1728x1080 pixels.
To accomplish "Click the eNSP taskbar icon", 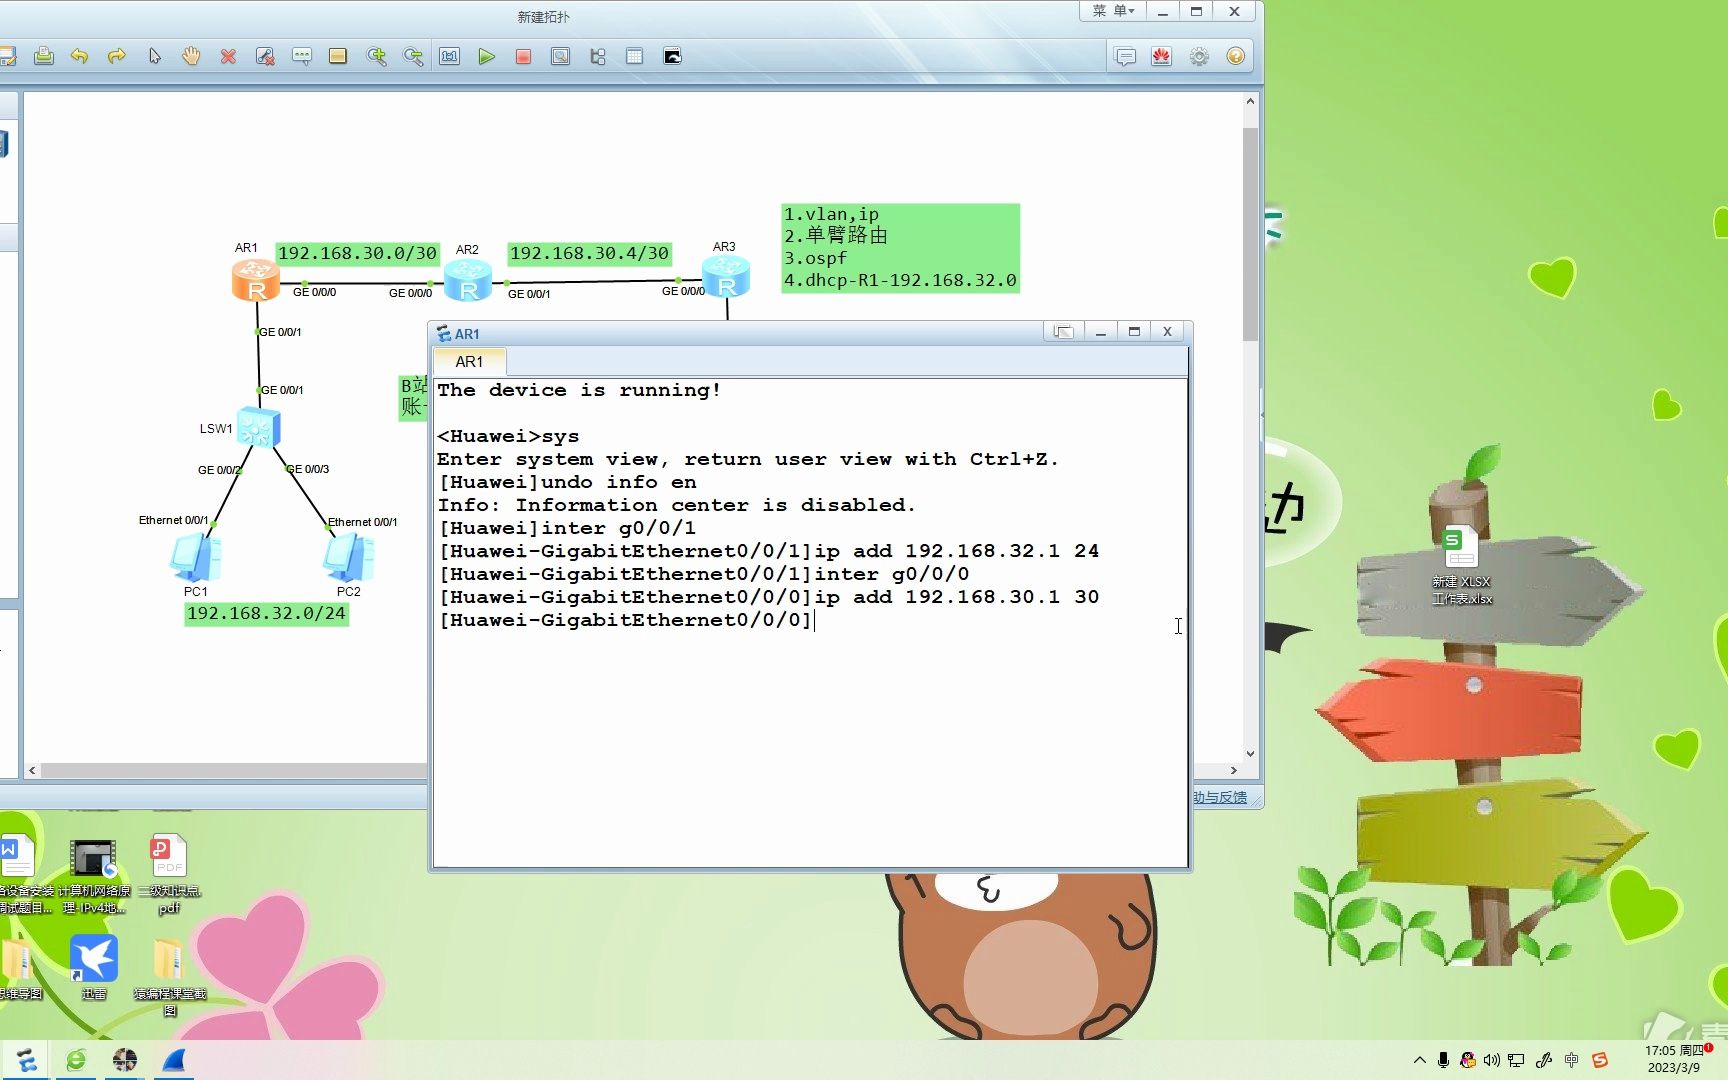I will (x=27, y=1060).
